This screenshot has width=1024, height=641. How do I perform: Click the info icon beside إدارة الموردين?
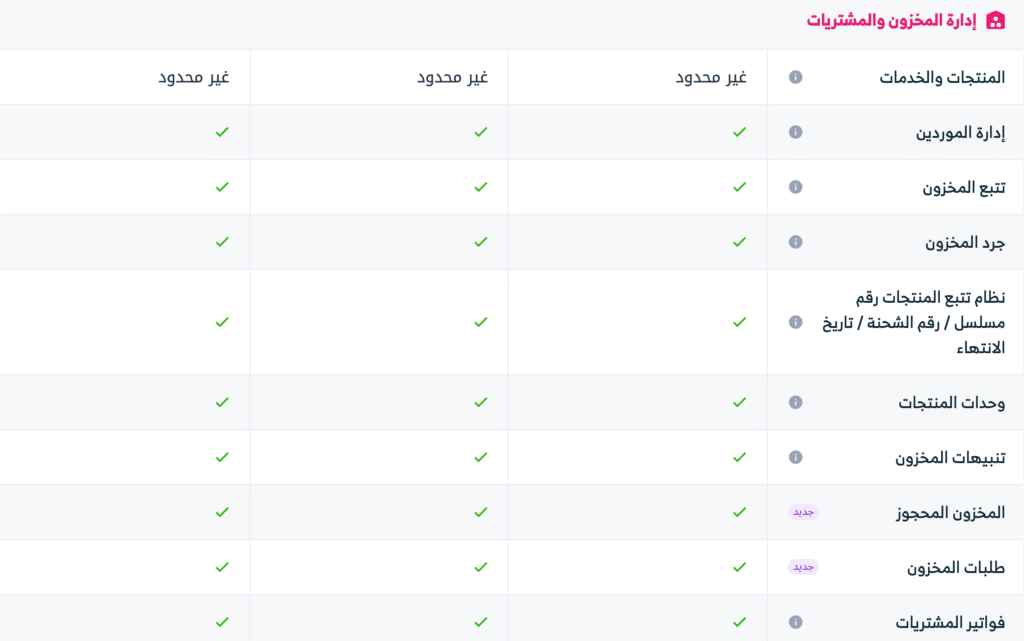pyautogui.click(x=795, y=132)
